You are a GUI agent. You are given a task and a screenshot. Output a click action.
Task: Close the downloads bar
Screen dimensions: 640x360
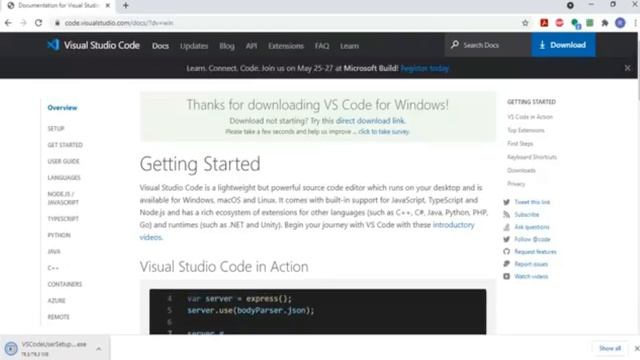point(636,348)
